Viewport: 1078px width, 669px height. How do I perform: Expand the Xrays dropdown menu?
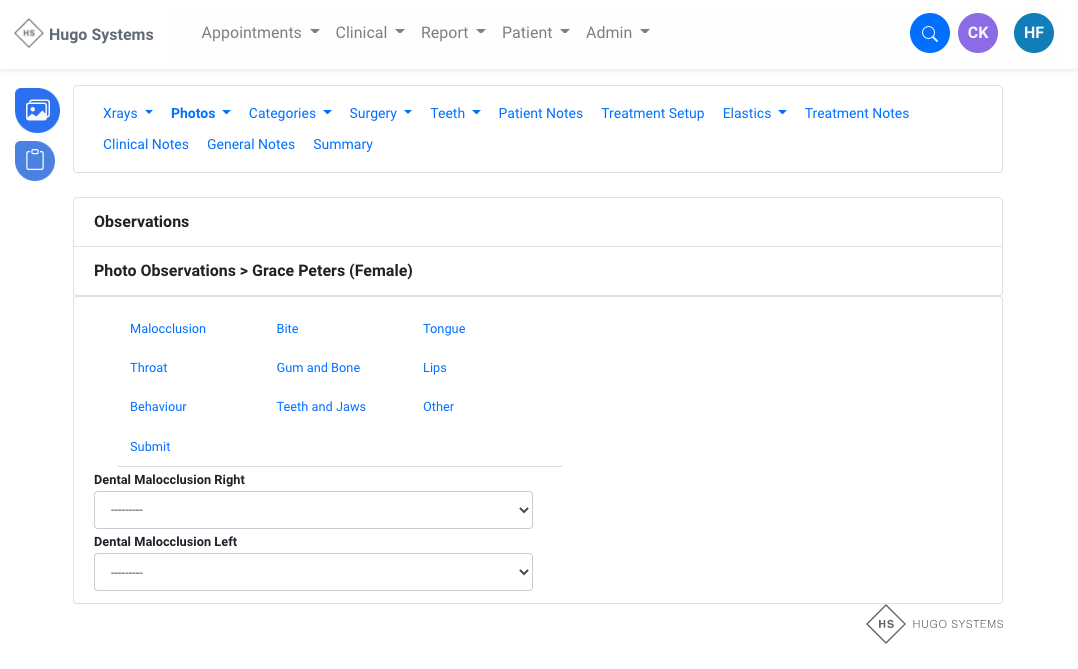click(127, 113)
